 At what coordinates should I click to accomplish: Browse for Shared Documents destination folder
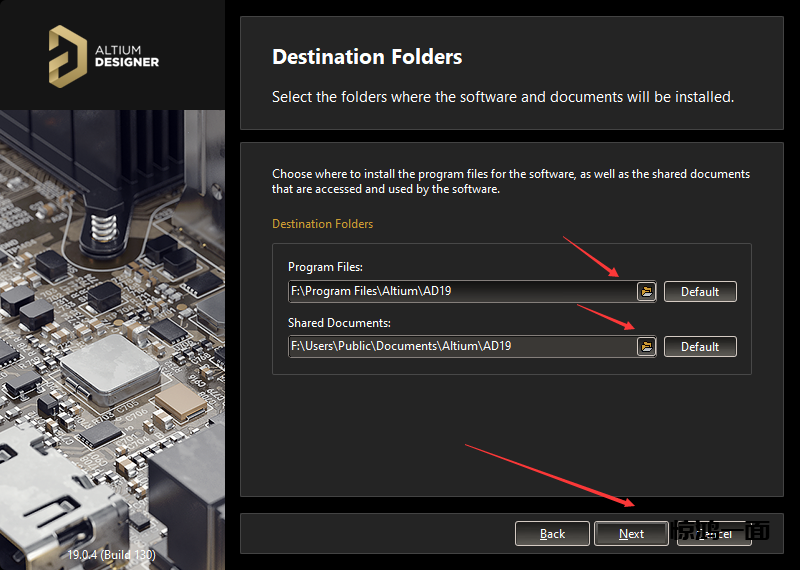click(646, 346)
